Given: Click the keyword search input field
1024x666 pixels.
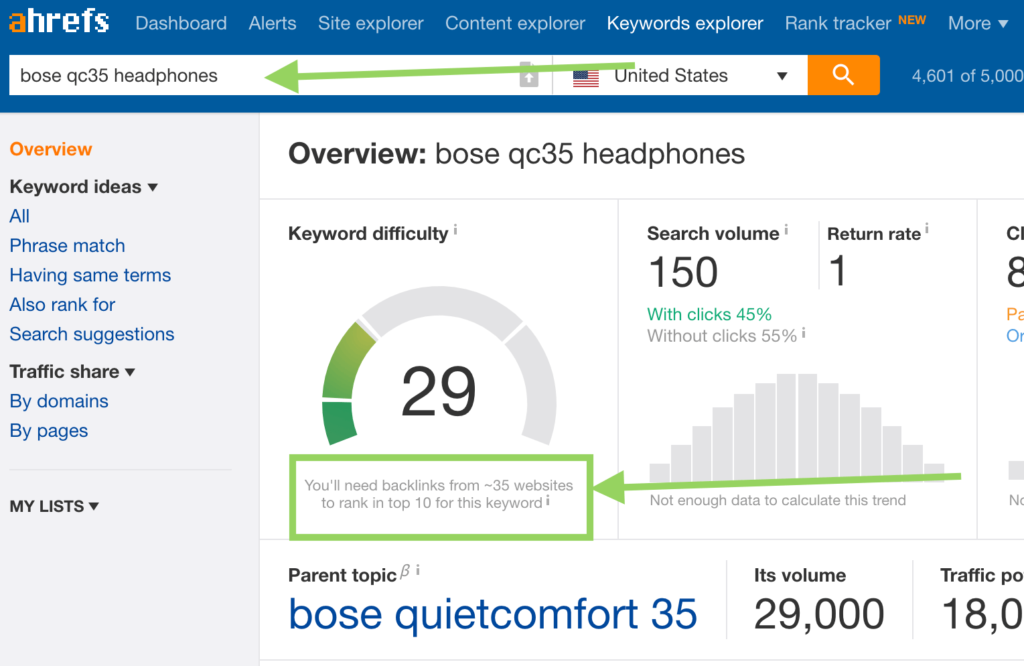Looking at the screenshot, I should click(x=268, y=75).
